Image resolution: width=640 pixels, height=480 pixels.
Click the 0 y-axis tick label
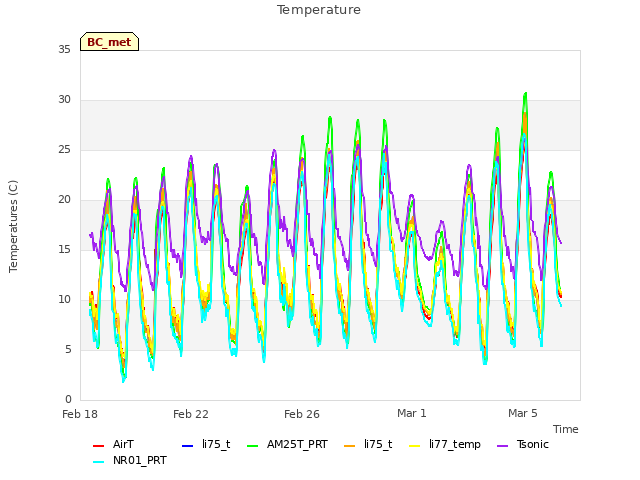[68, 399]
